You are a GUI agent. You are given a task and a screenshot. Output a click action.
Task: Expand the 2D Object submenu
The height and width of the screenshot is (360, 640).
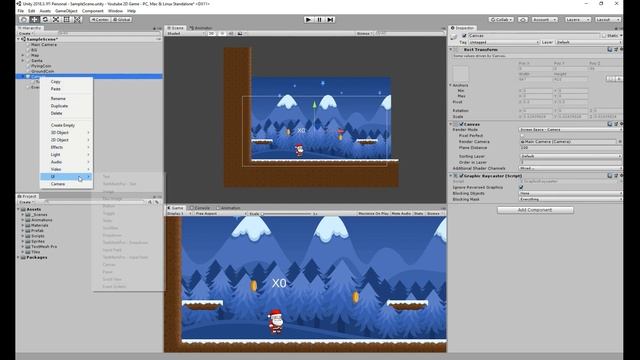point(66,140)
